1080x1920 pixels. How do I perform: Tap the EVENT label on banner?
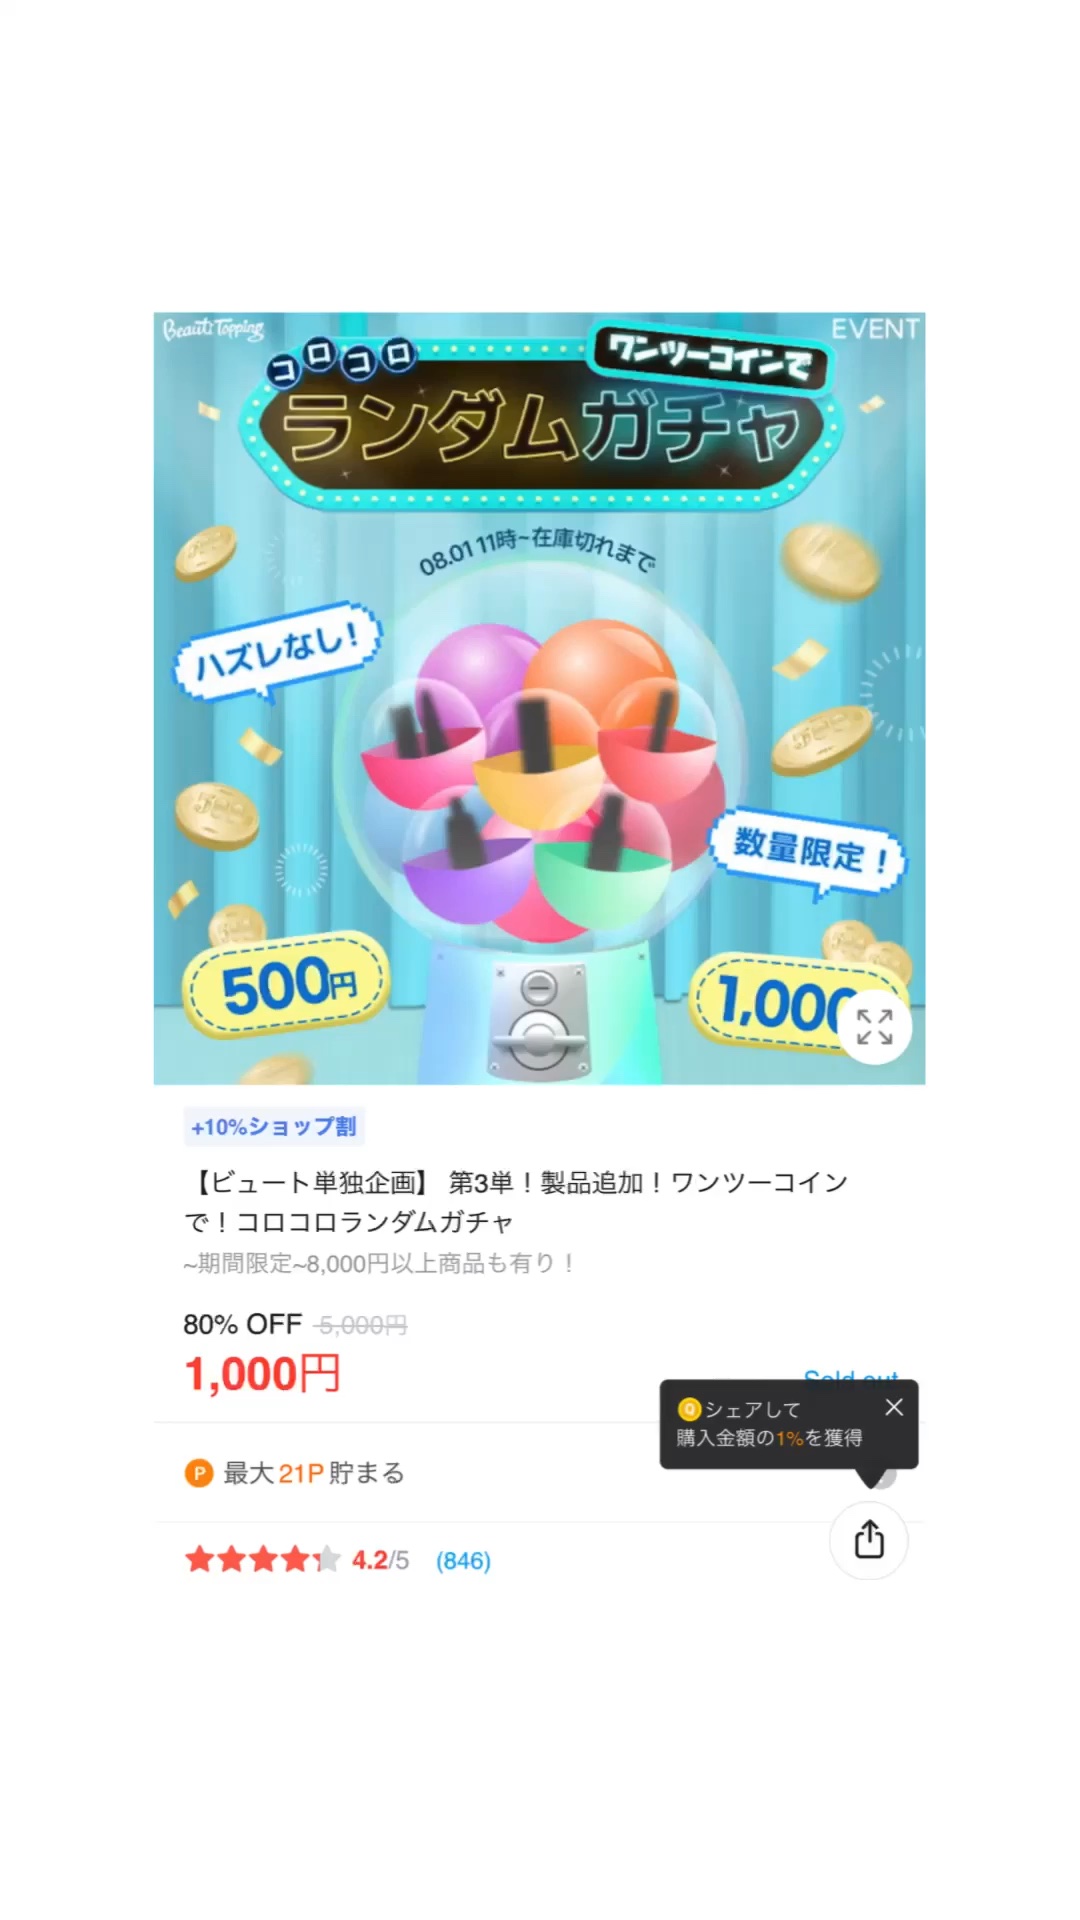875,329
